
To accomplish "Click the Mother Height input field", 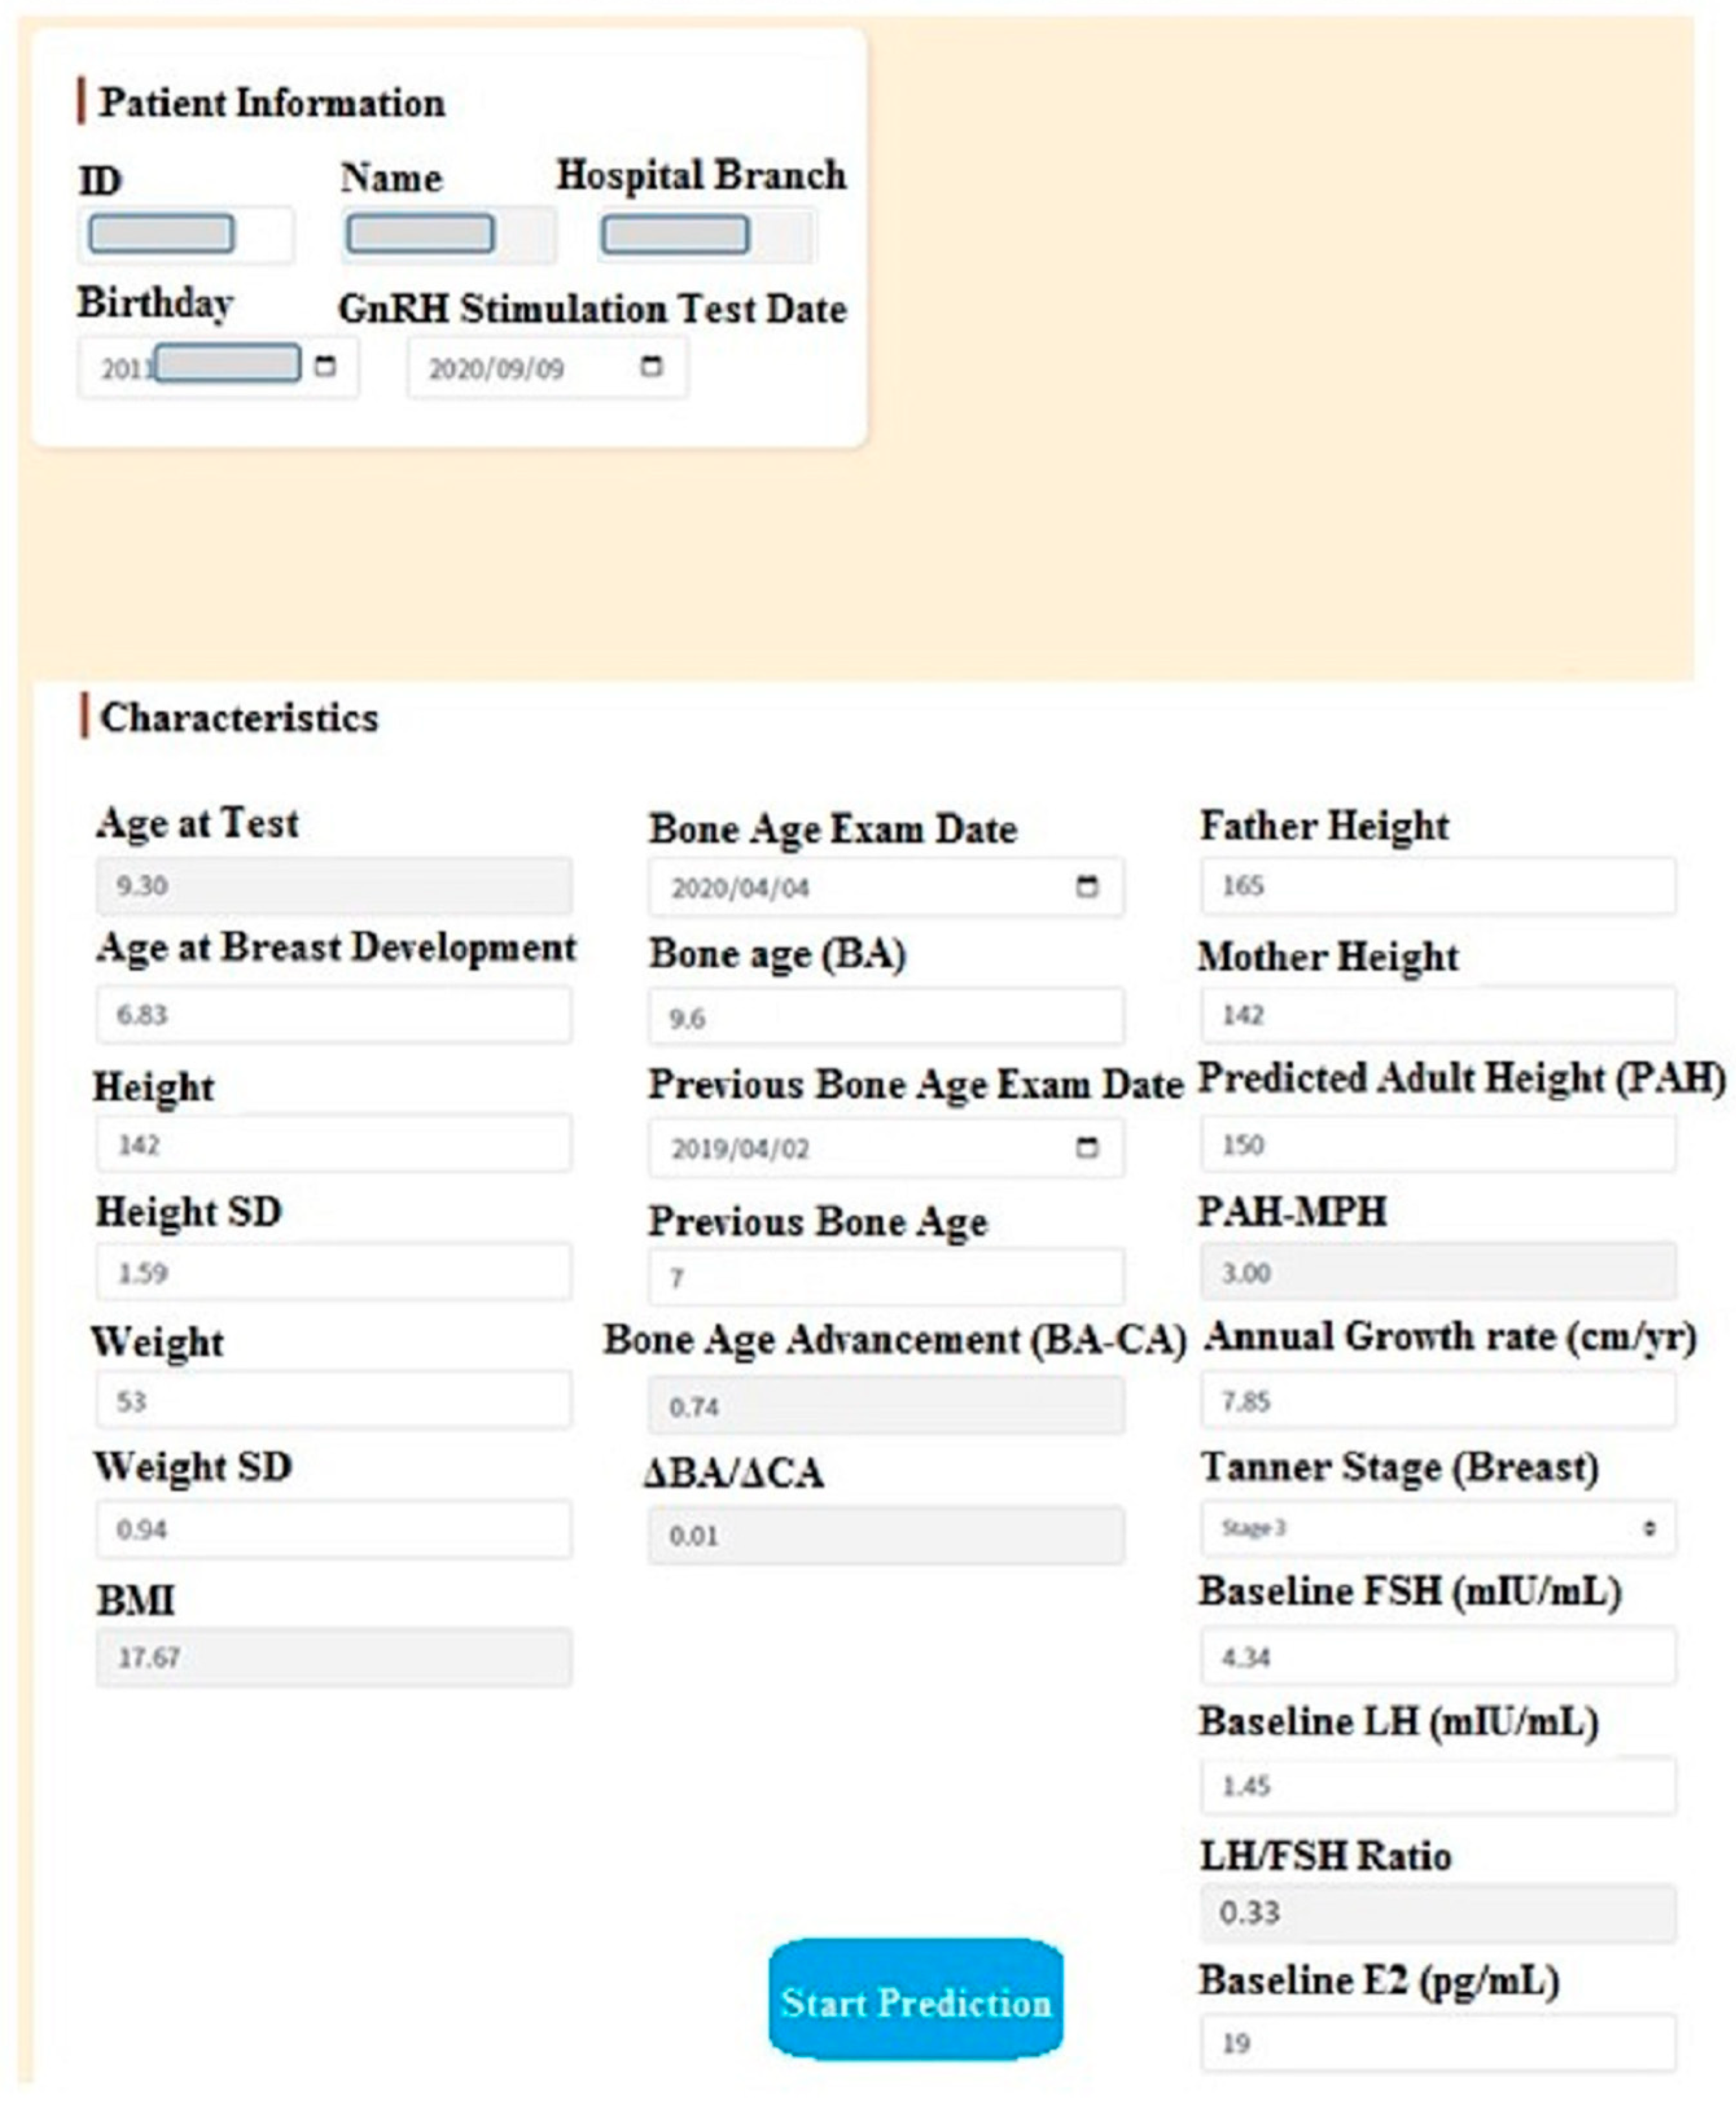I will (1437, 1015).
